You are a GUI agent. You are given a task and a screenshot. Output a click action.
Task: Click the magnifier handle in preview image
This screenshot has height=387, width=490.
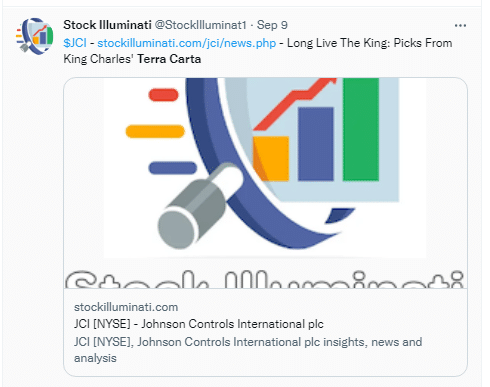[200, 207]
